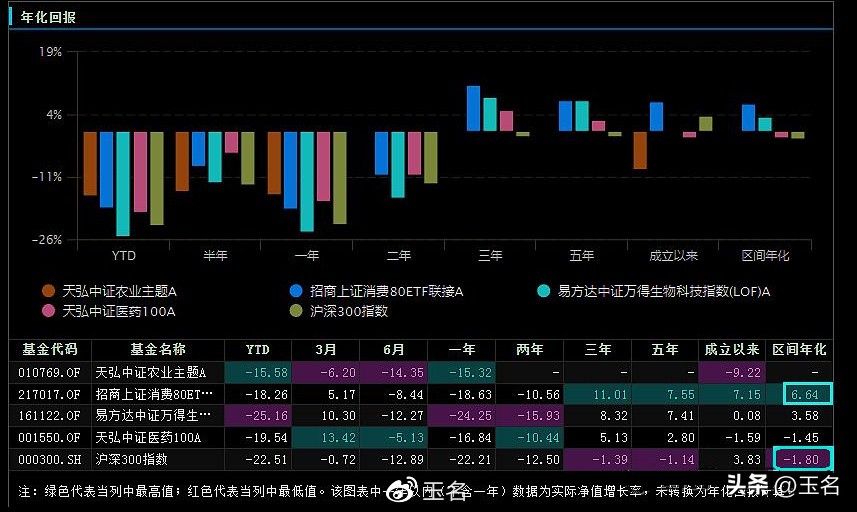
Task: Click the 半年 x-axis label
Action: tap(215, 256)
